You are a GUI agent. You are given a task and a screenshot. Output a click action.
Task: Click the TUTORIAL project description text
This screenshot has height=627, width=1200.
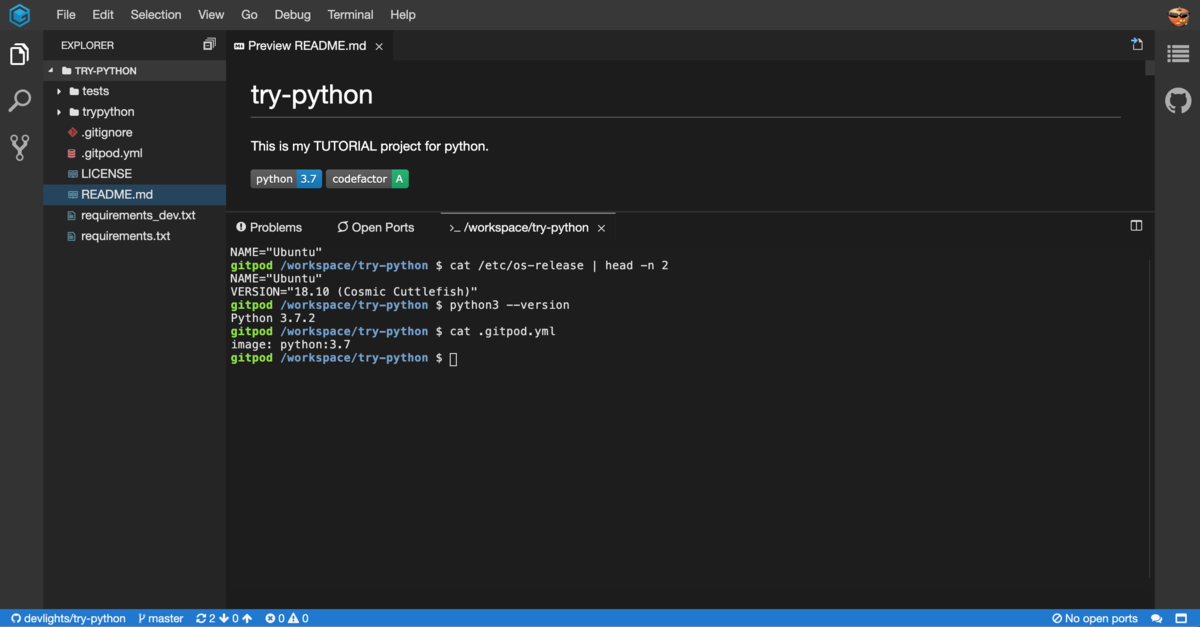(370, 146)
